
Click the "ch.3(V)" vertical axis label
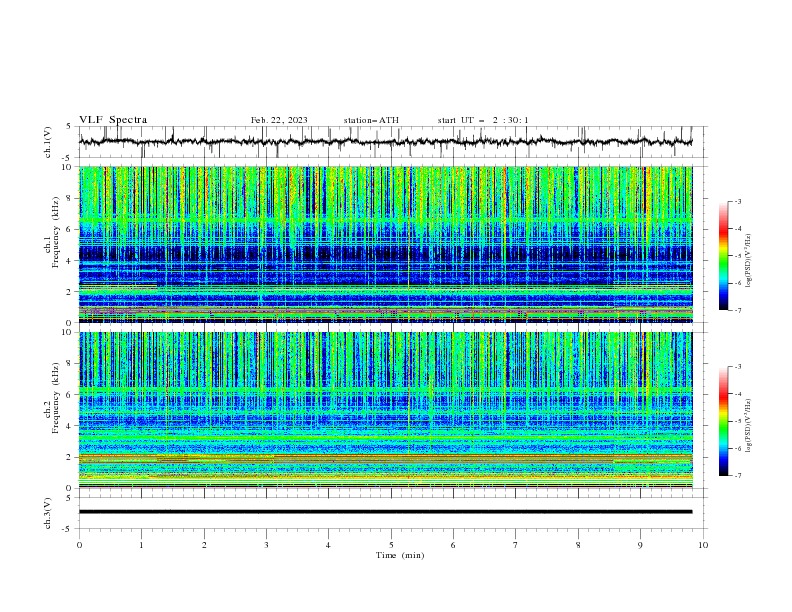point(48,513)
